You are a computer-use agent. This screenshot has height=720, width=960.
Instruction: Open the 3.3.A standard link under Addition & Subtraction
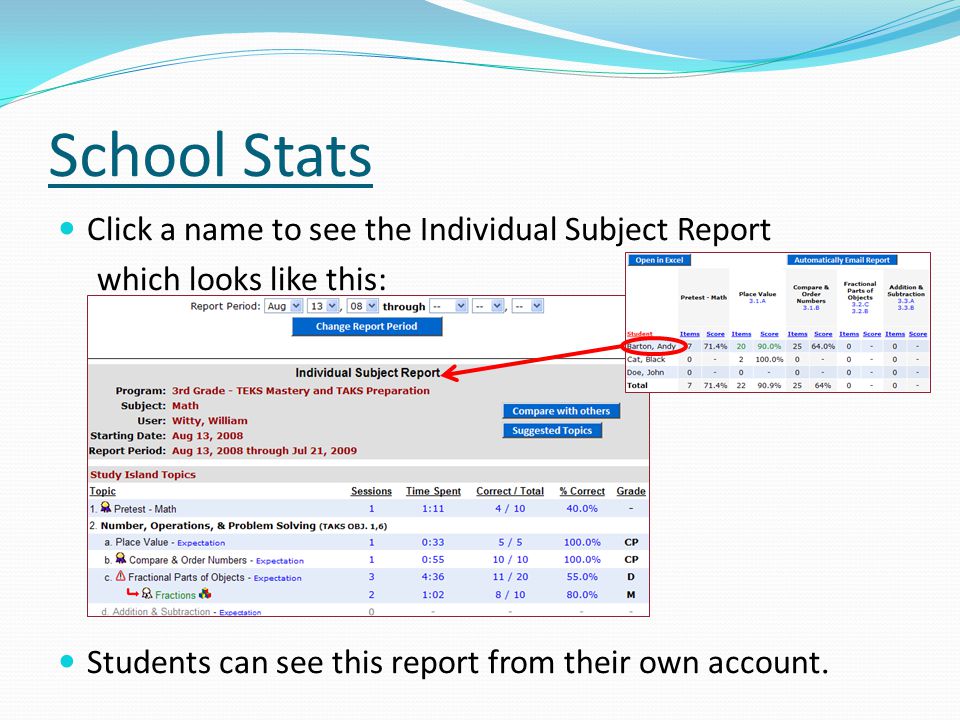(x=906, y=301)
